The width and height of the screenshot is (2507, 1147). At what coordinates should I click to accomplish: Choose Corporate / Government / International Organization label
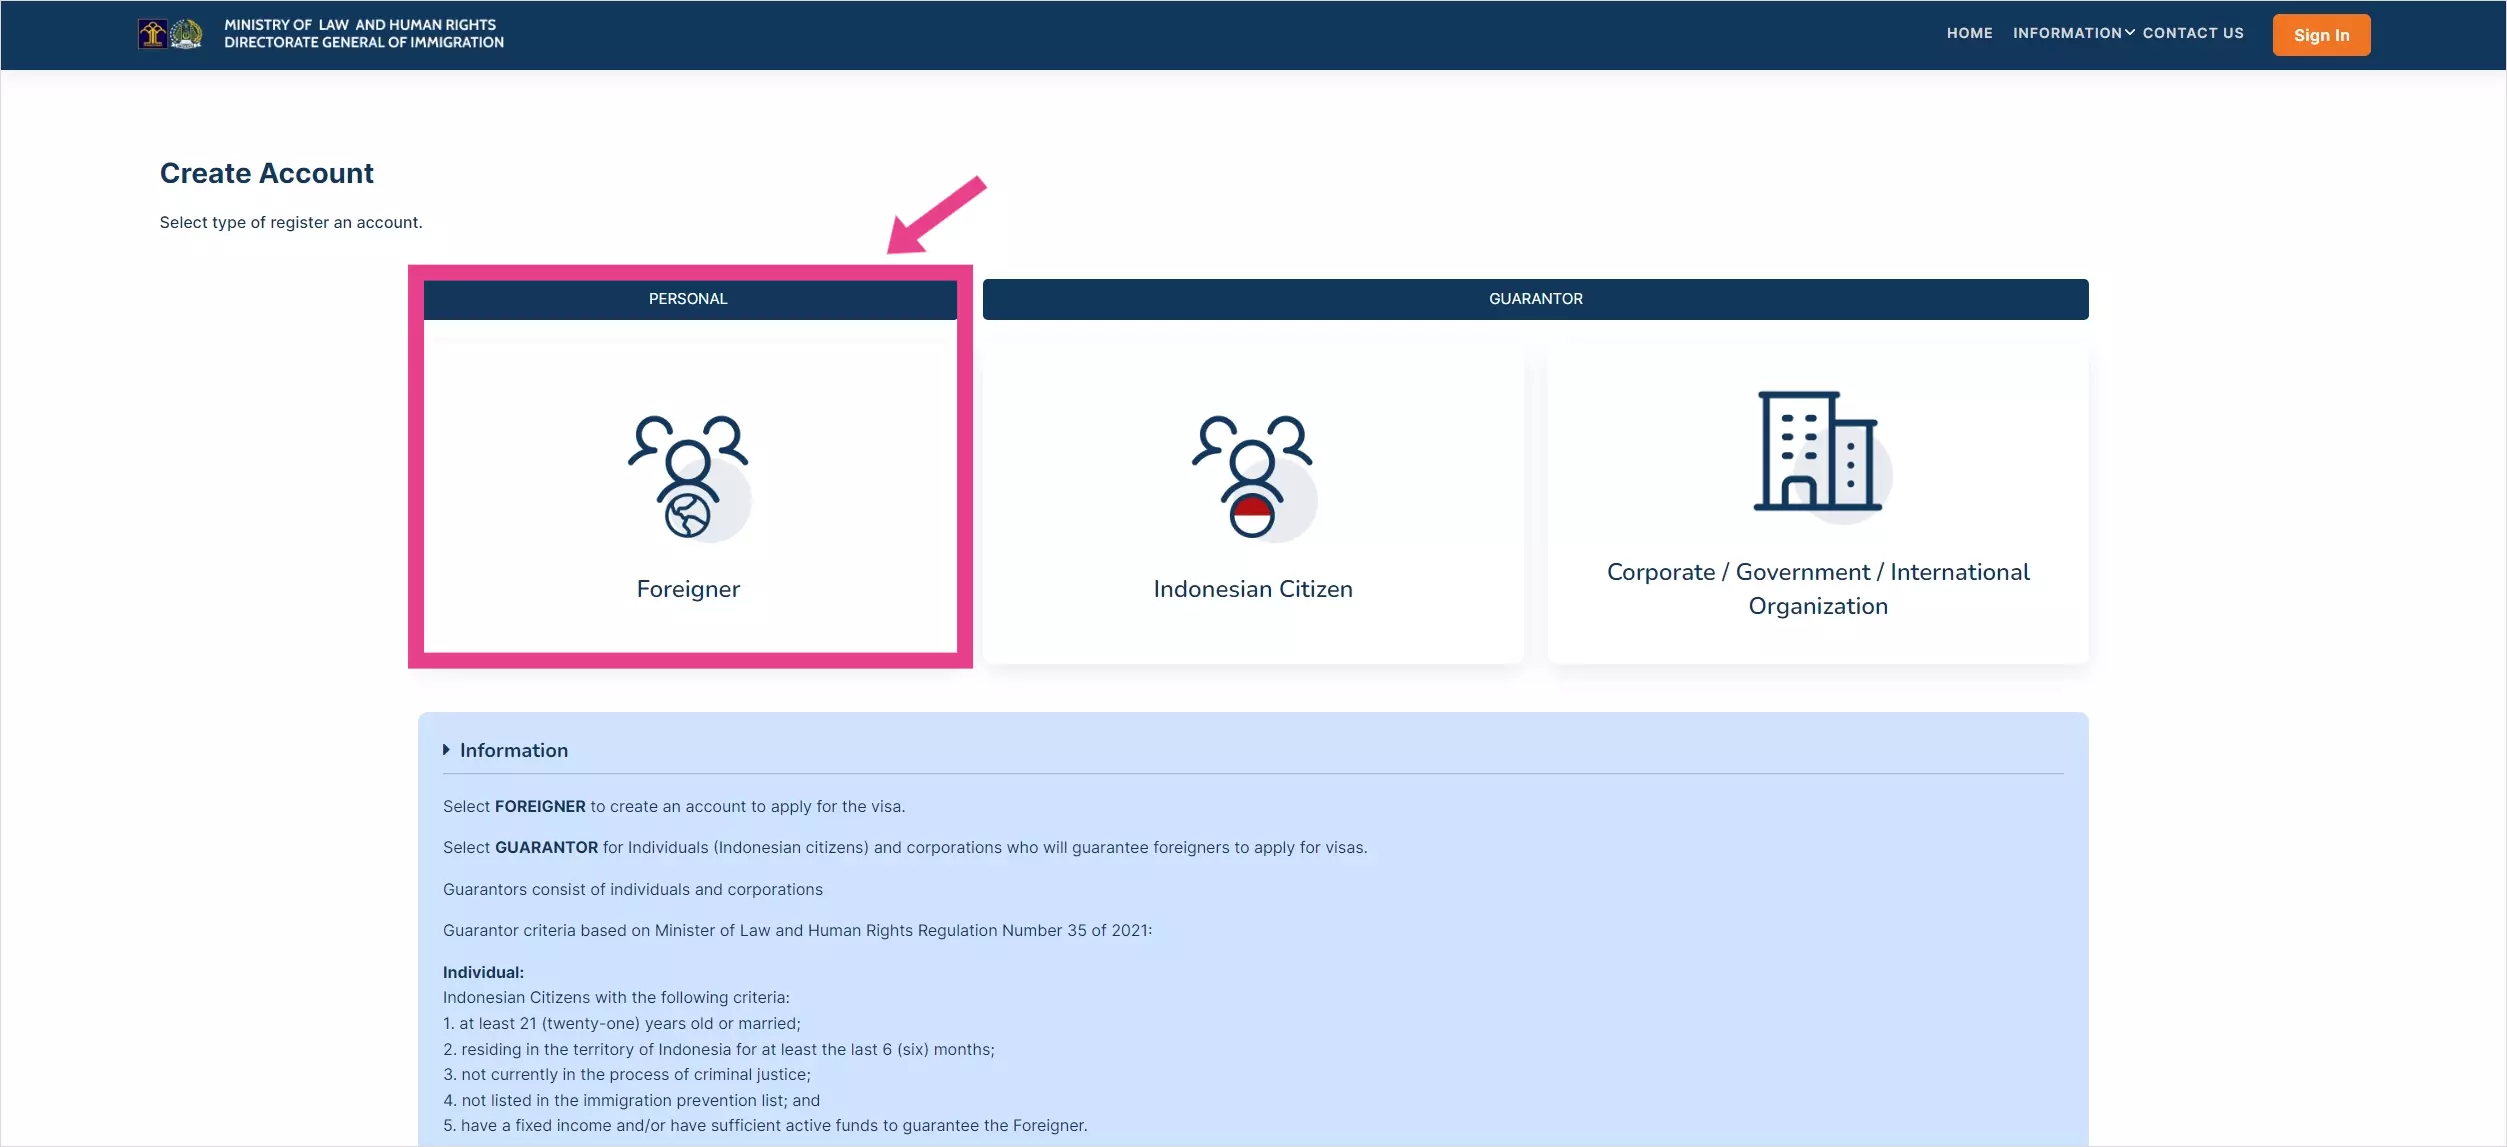1817,589
